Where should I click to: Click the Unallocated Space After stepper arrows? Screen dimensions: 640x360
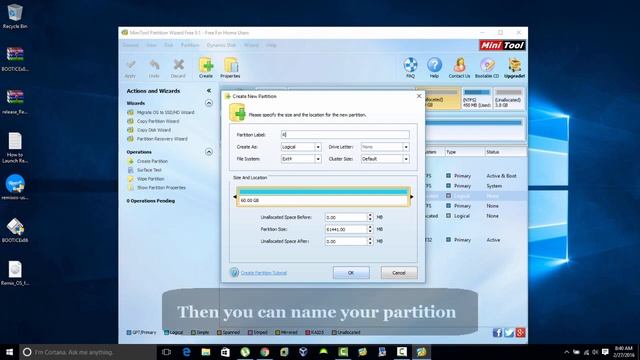(370, 241)
